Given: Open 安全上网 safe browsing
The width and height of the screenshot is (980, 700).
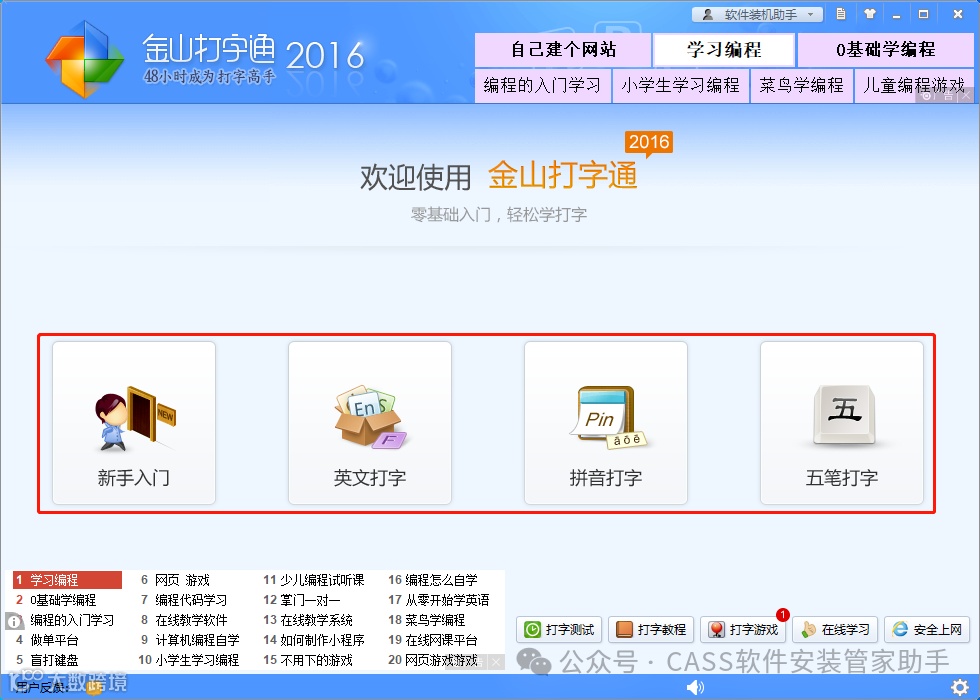Looking at the screenshot, I should tap(927, 629).
